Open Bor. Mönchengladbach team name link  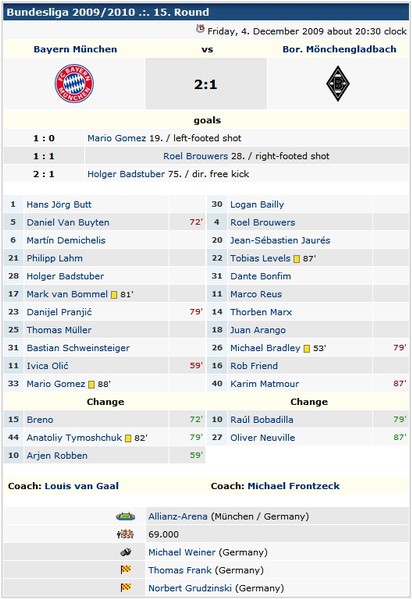tap(339, 49)
